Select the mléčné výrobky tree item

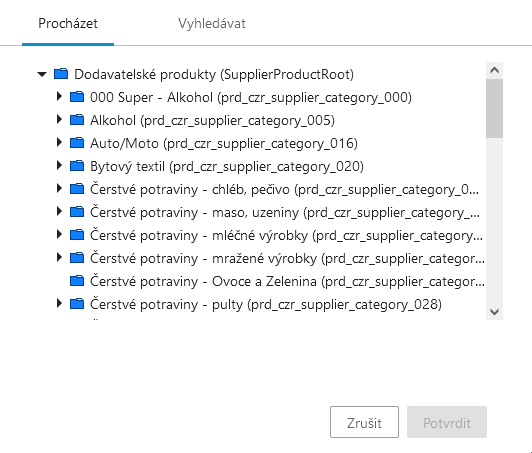(x=286, y=235)
